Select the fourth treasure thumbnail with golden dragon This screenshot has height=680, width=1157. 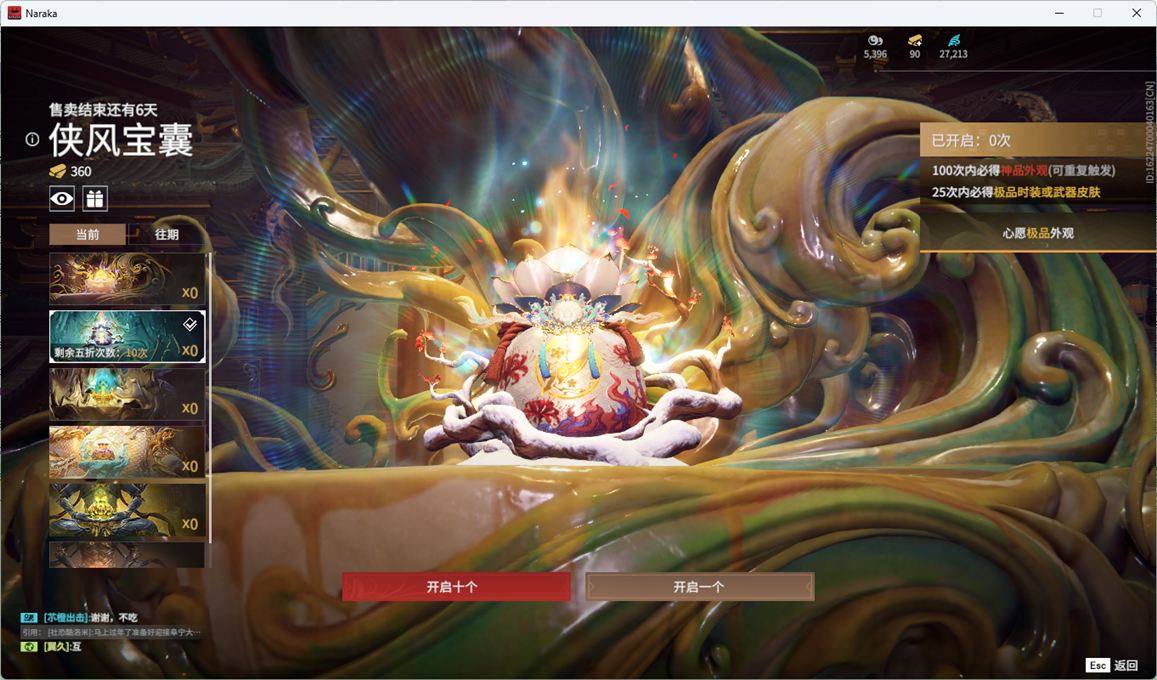point(127,451)
